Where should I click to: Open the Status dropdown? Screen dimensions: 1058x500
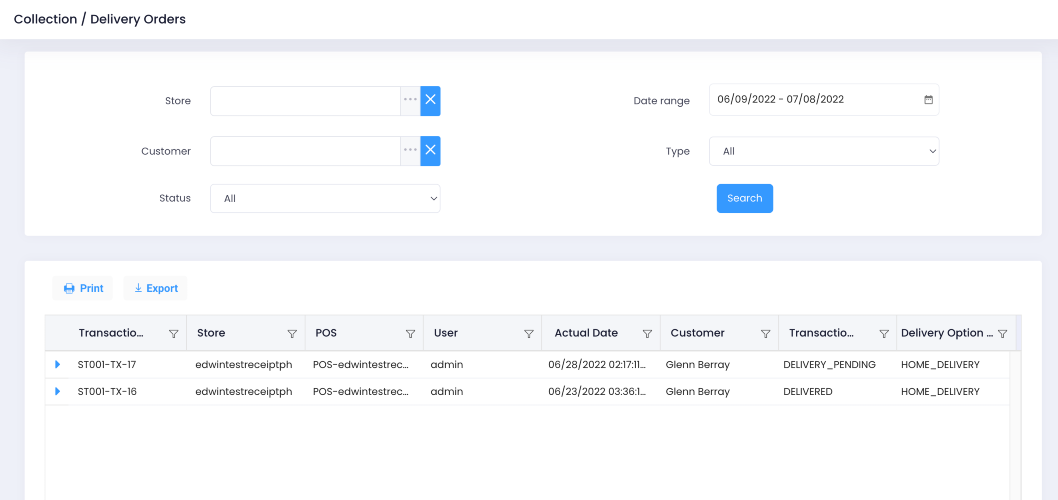pos(325,199)
